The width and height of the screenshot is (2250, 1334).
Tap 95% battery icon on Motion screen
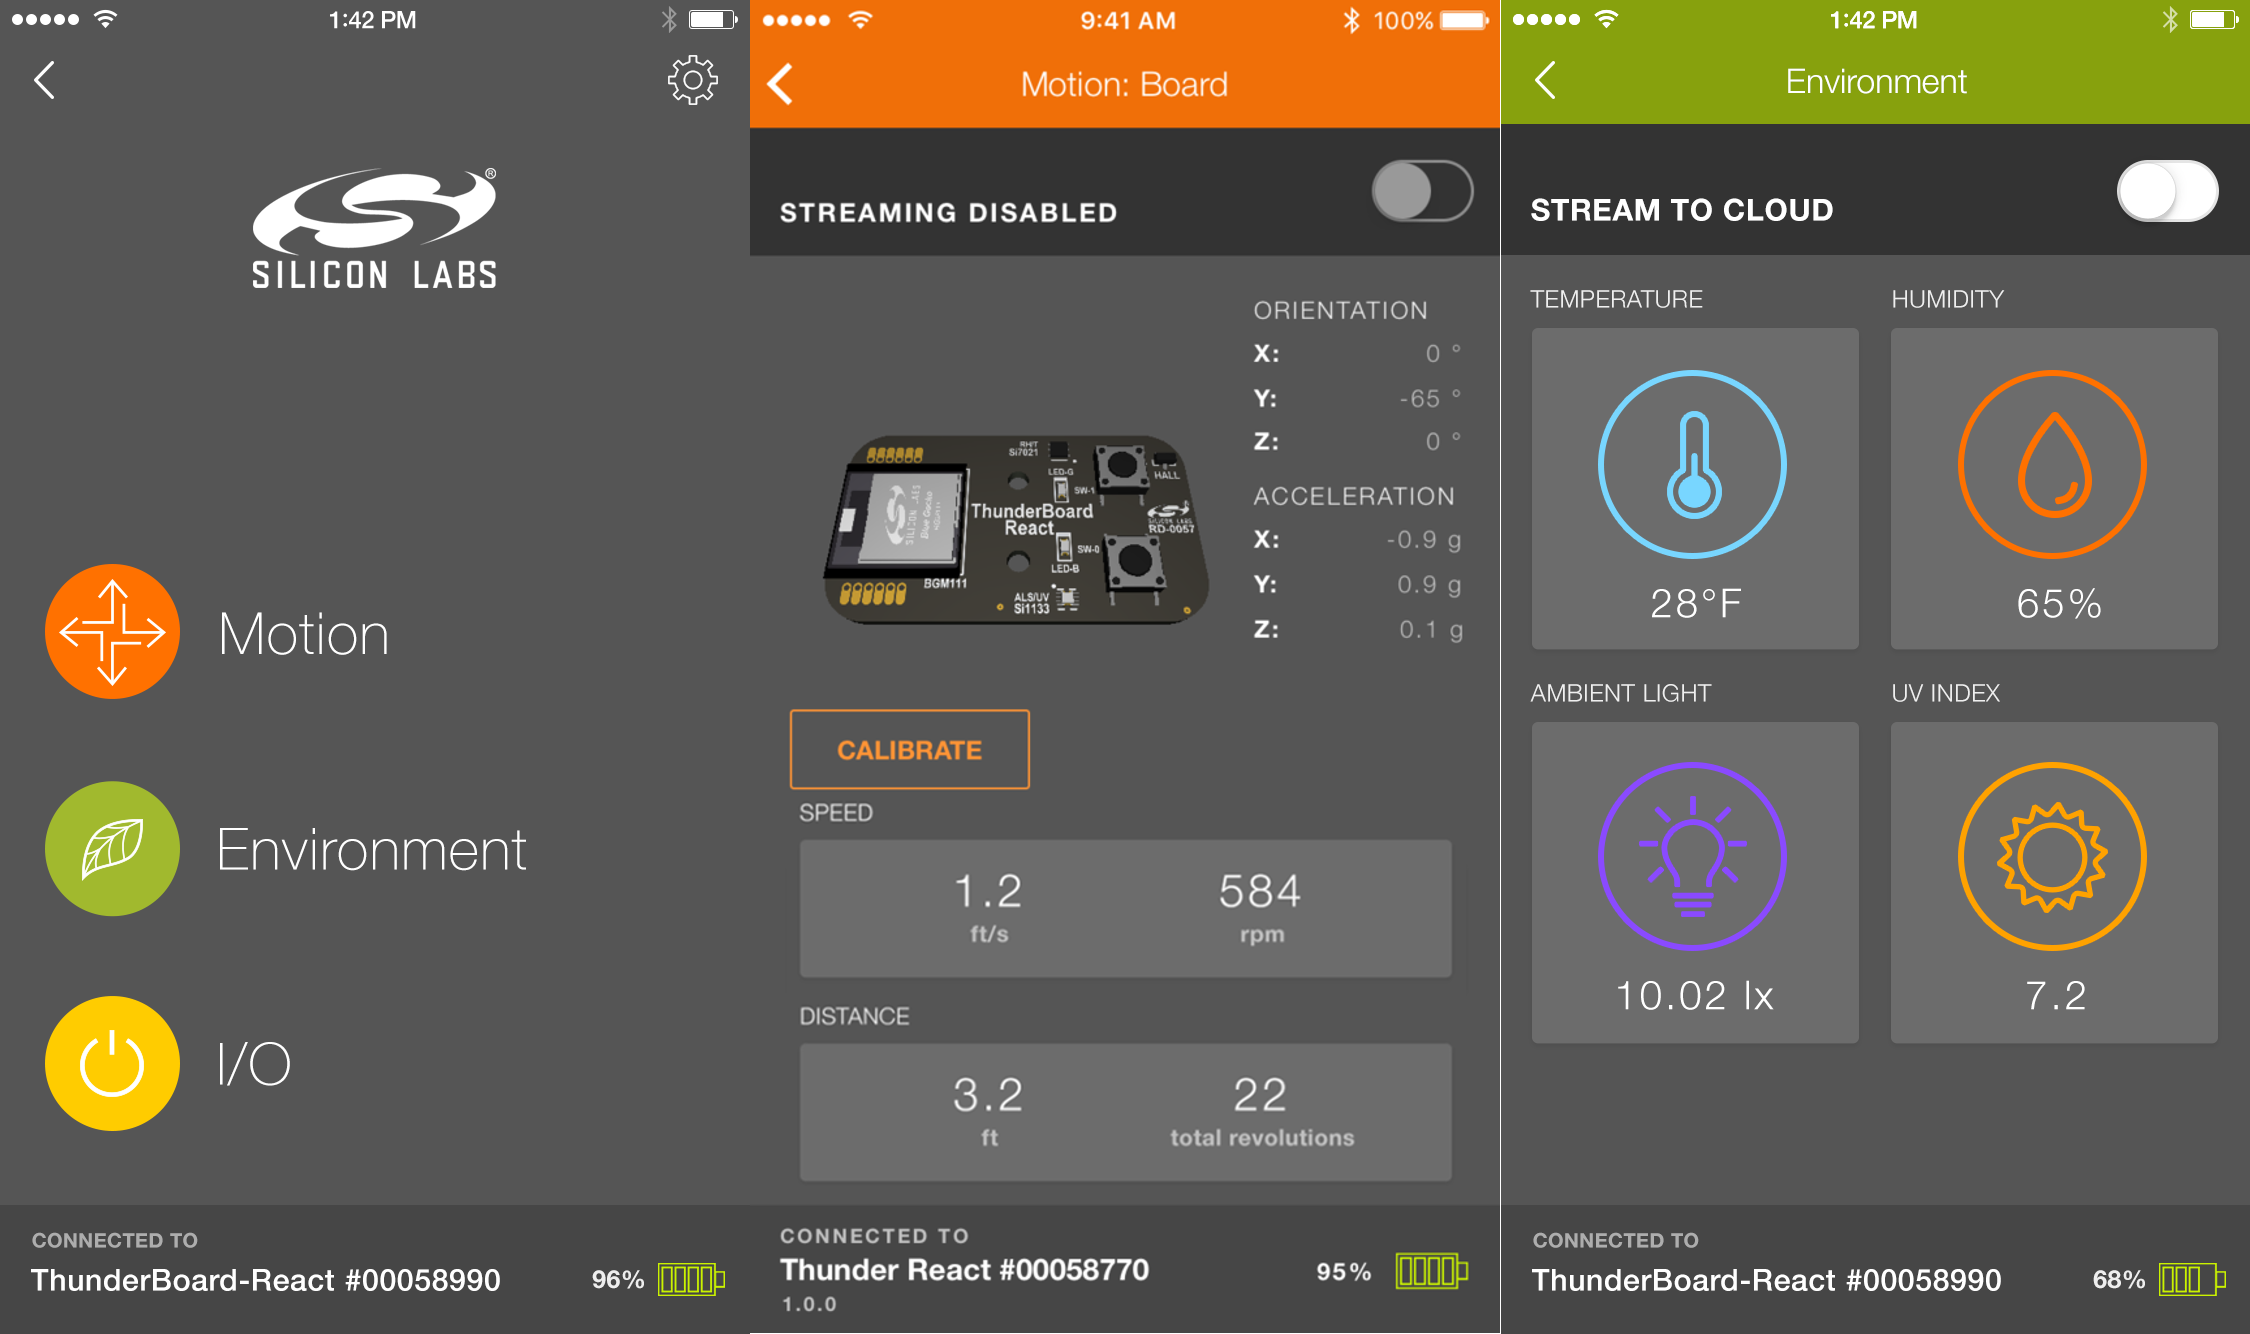(x=1431, y=1271)
